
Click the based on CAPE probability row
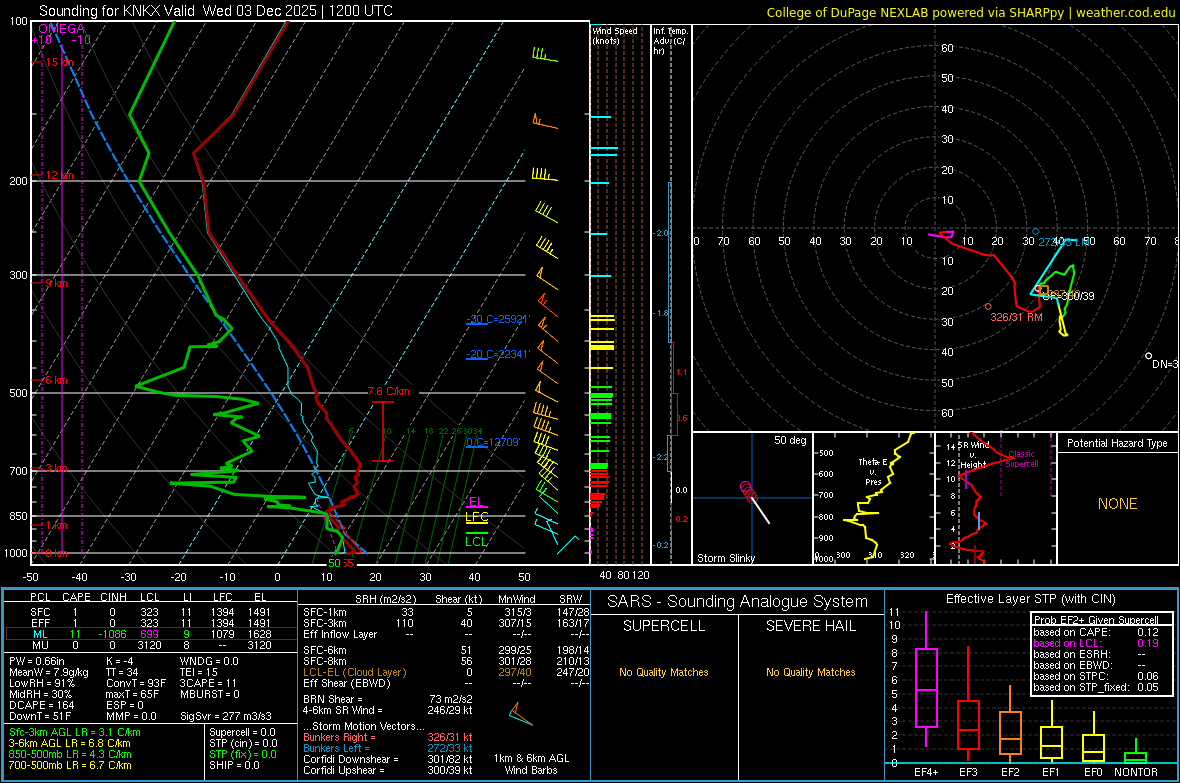tap(1096, 632)
